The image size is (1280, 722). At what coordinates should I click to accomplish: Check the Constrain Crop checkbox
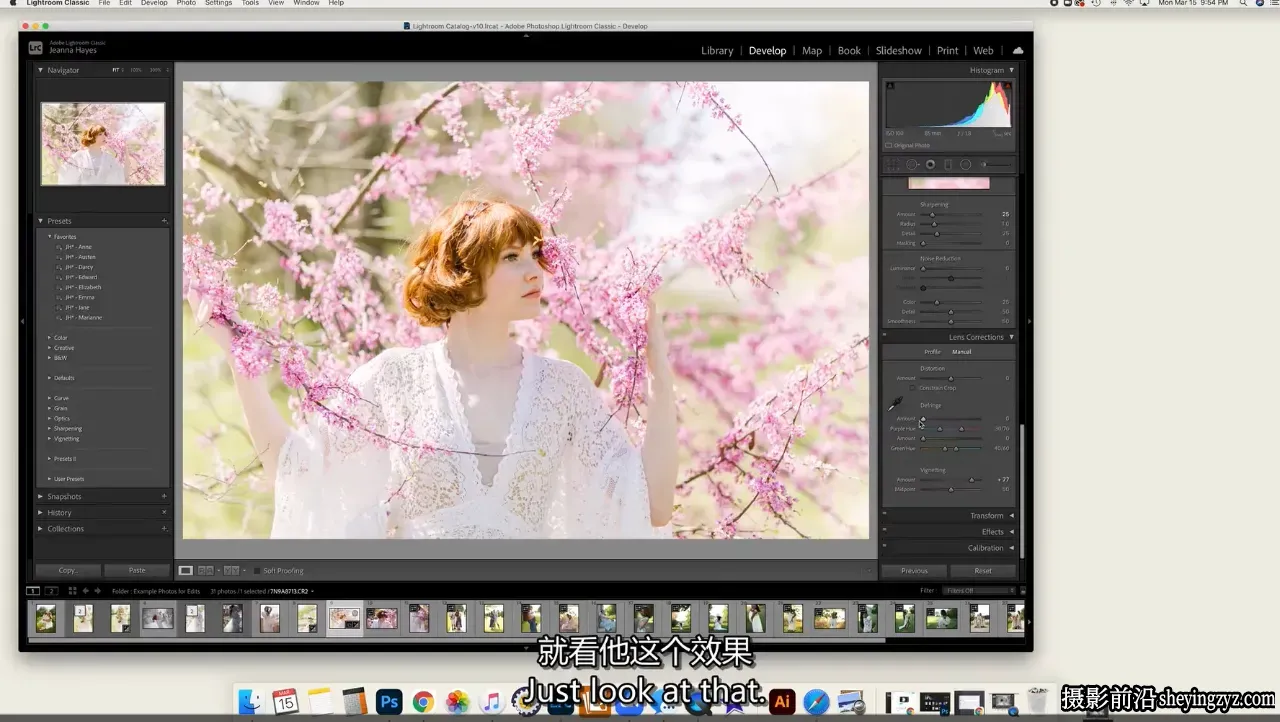coord(913,388)
